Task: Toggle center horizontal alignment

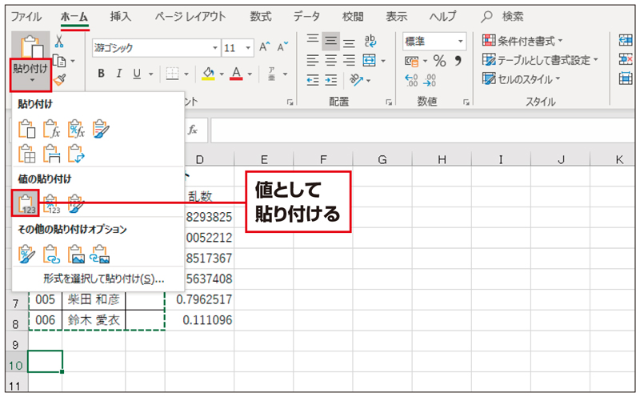Action: (x=331, y=60)
